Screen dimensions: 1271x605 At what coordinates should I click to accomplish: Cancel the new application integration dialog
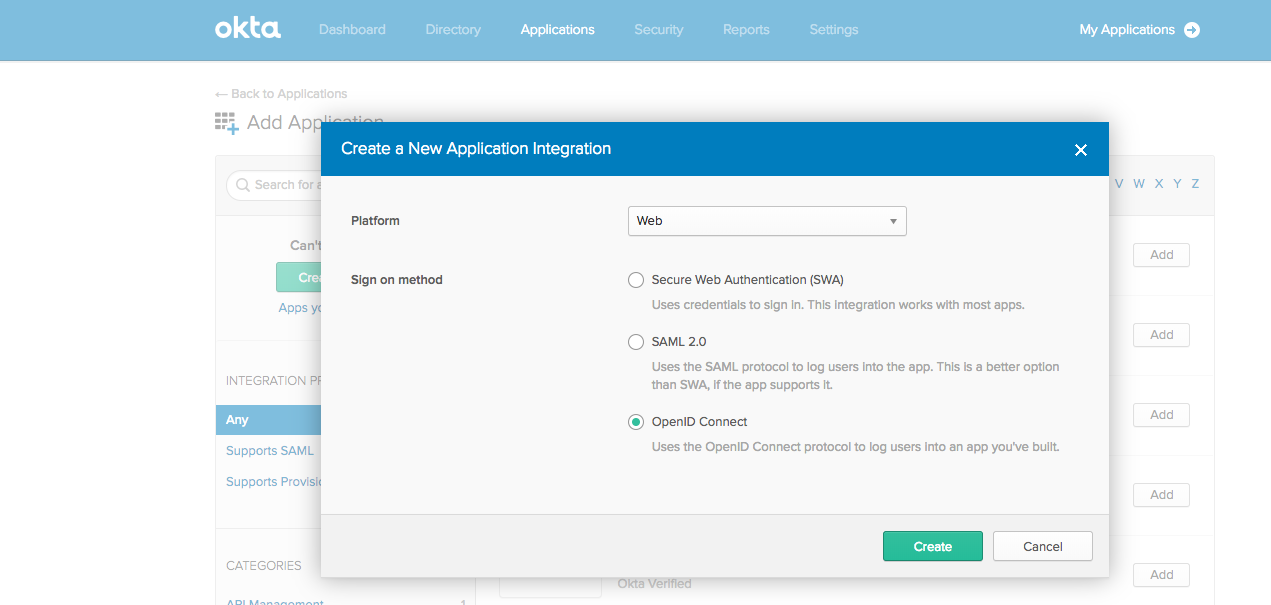pos(1042,546)
